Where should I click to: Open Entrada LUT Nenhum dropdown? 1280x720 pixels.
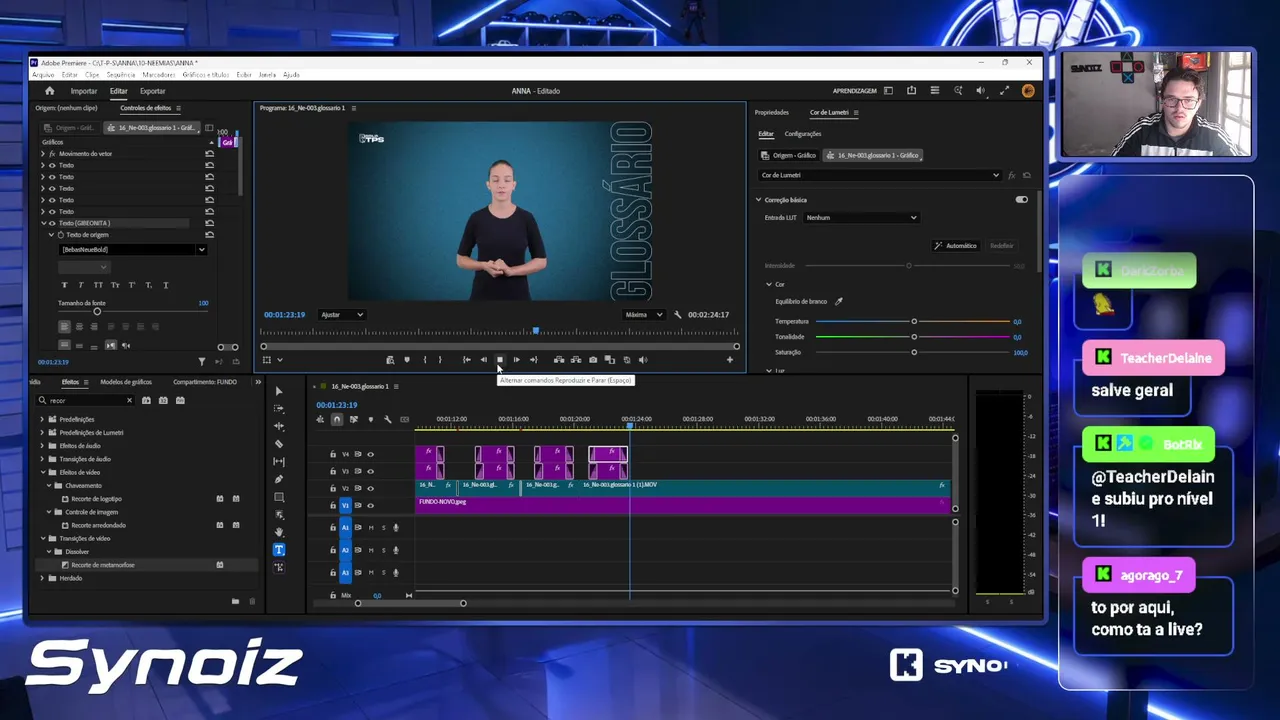coord(861,218)
